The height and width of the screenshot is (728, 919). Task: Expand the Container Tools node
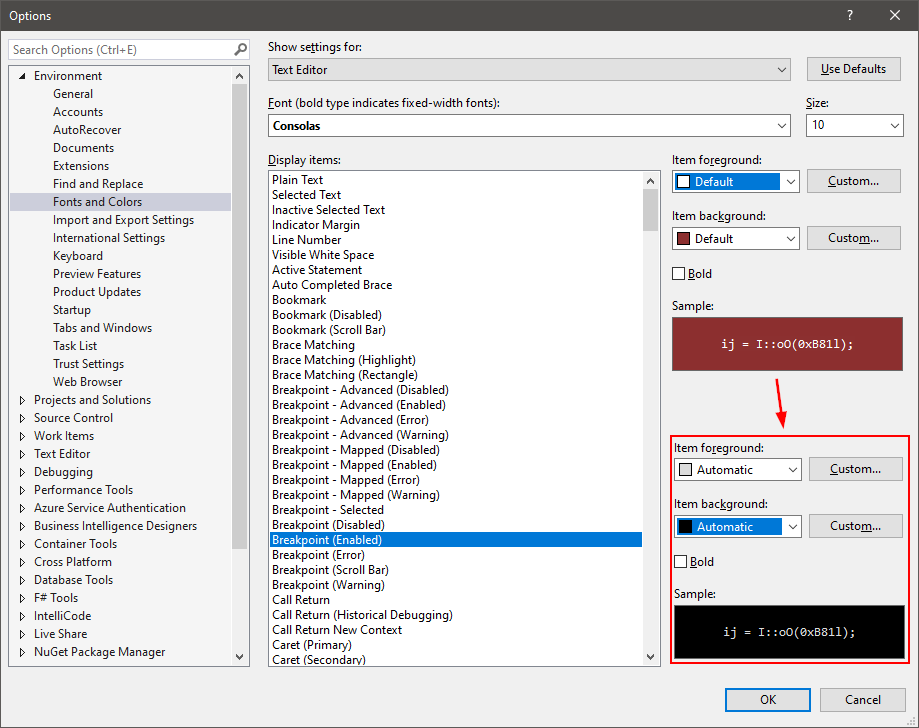tap(22, 545)
